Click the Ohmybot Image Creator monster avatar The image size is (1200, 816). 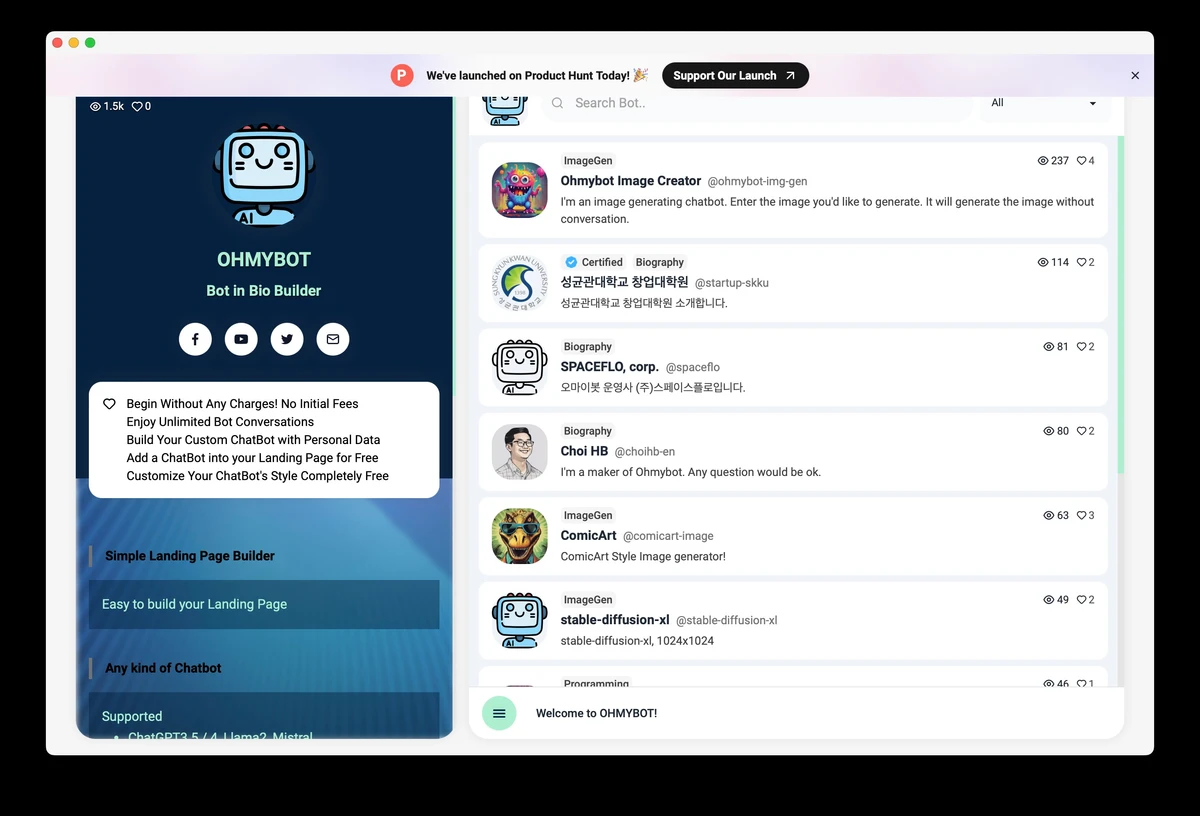click(520, 190)
